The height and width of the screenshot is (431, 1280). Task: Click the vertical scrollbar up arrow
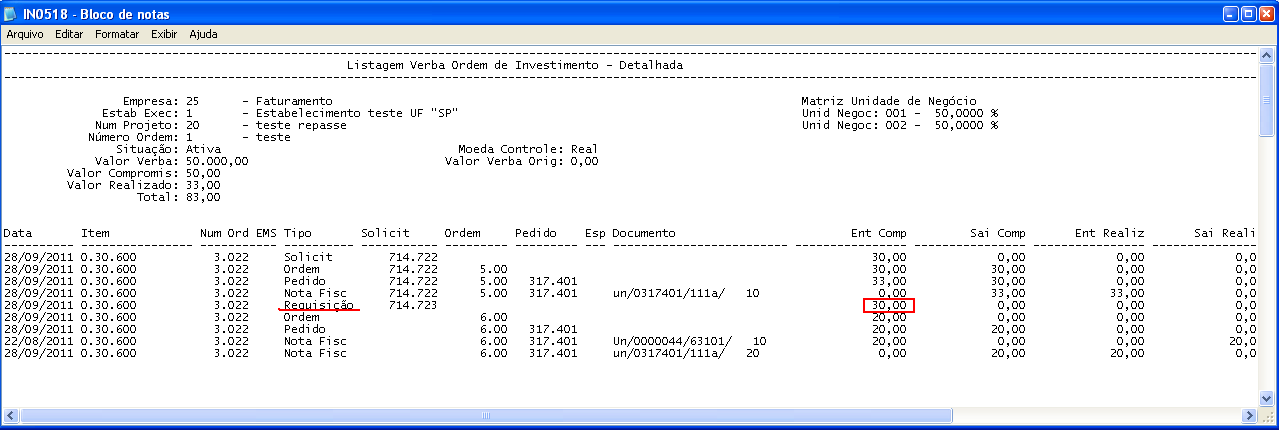[1266, 53]
